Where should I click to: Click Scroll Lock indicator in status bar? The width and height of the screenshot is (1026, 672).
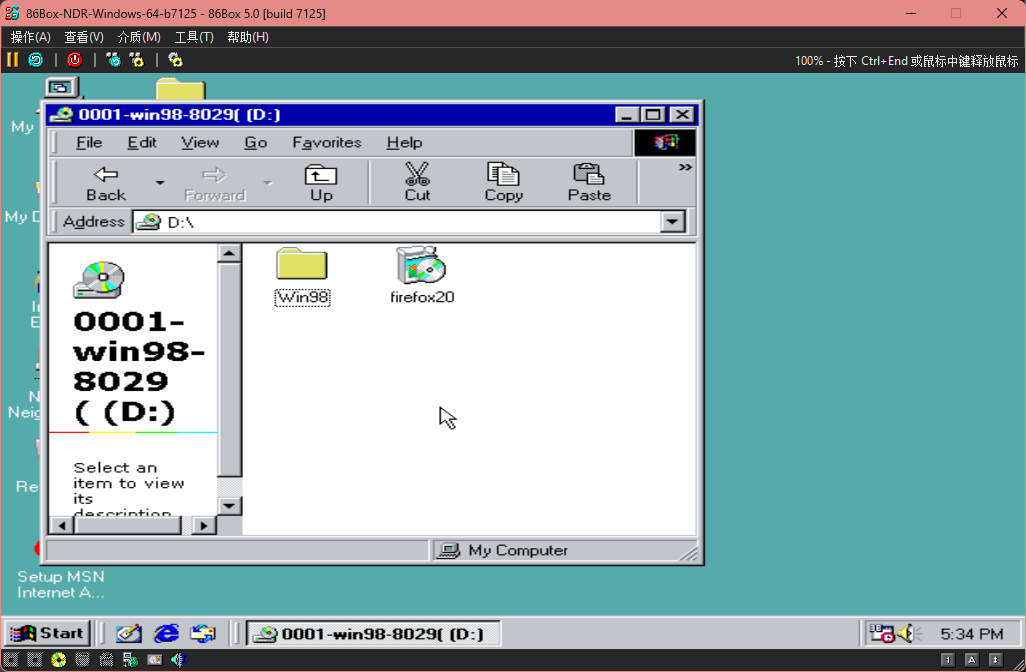995,660
